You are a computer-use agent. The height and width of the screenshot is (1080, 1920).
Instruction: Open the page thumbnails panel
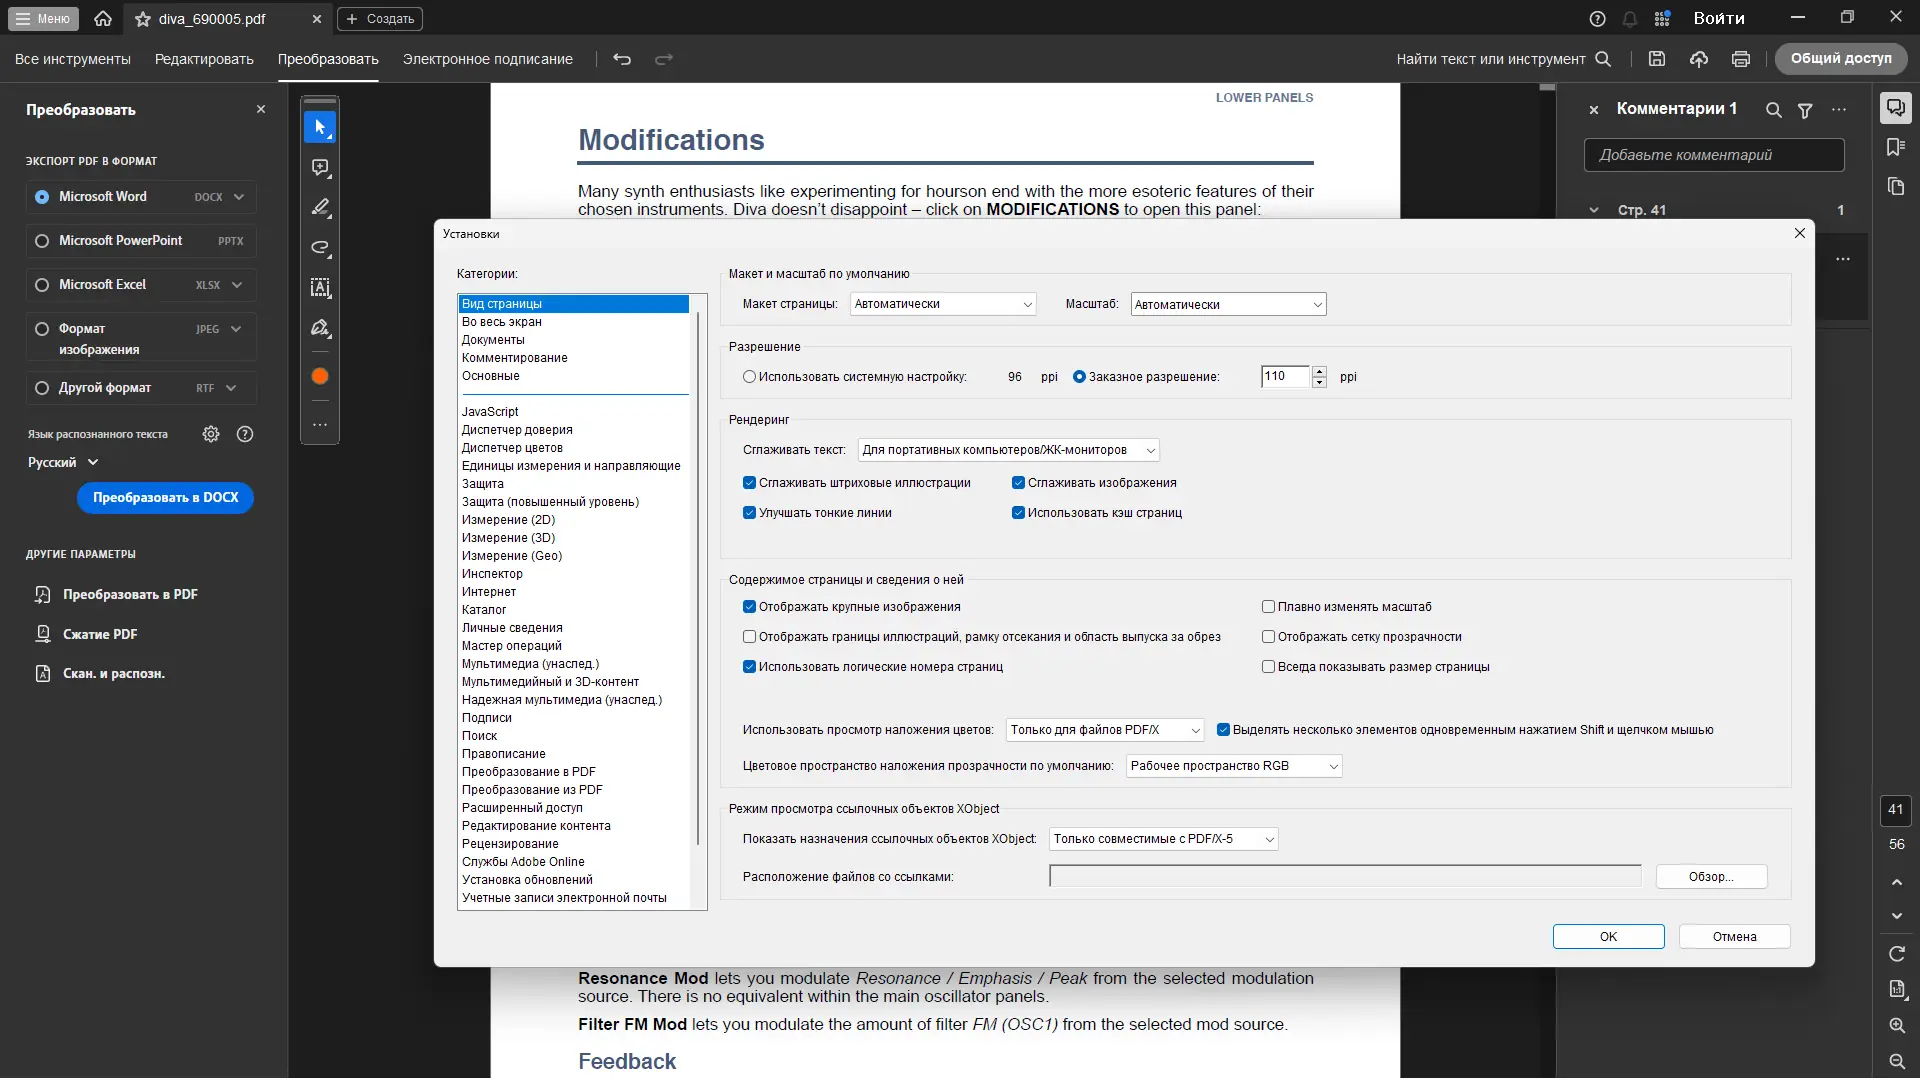(x=1897, y=187)
